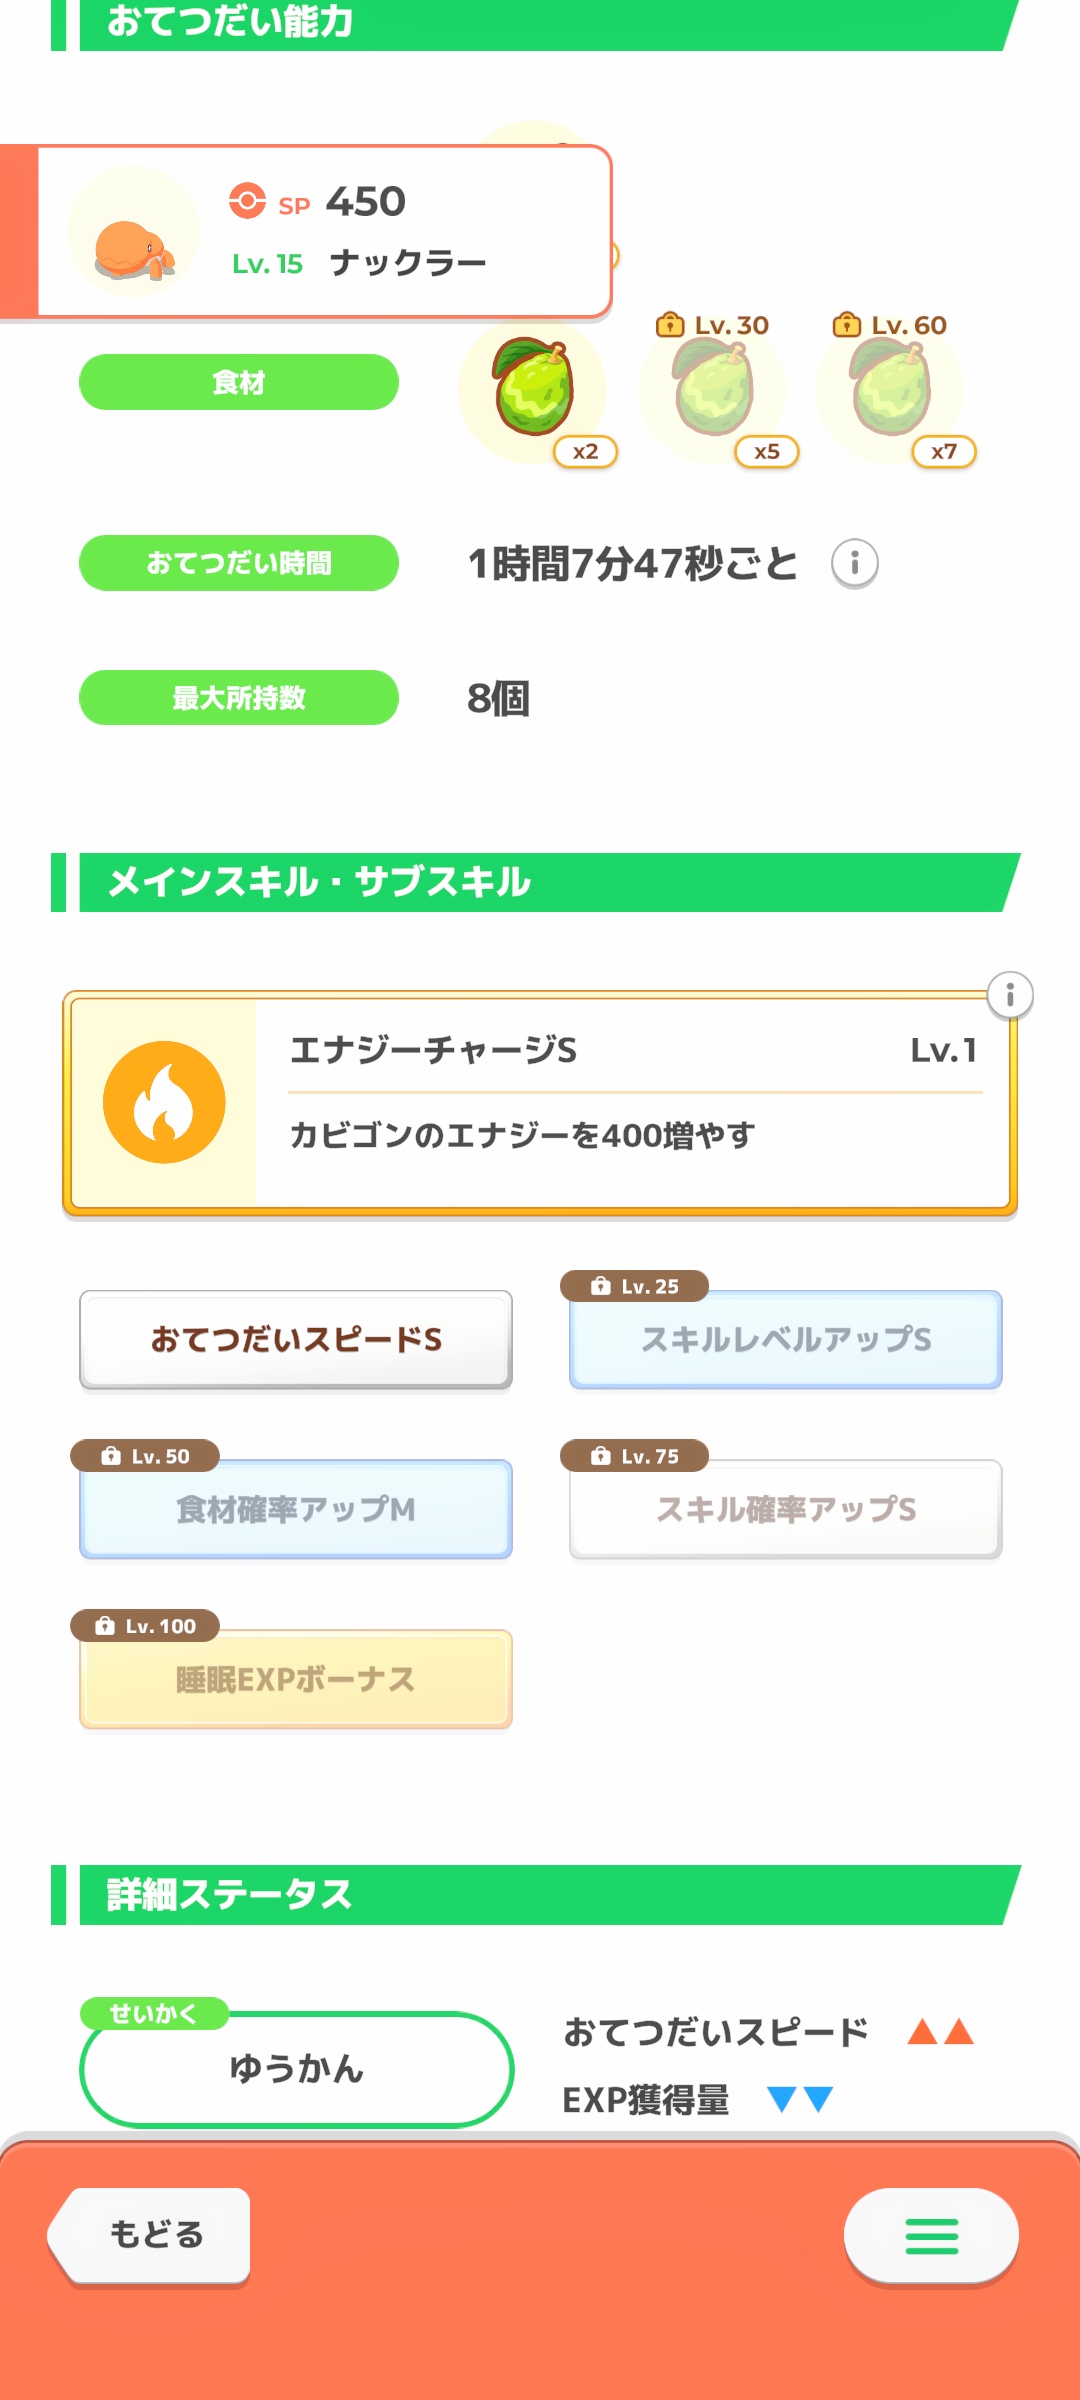
Task: Tap the 最大所持数 green label
Action: point(239,698)
